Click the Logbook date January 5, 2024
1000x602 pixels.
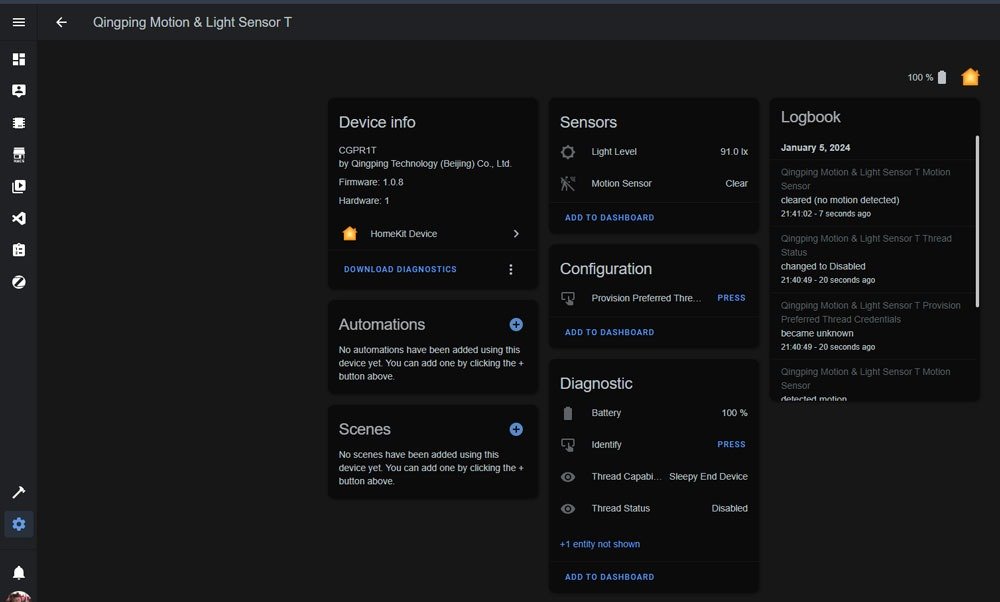(x=815, y=147)
